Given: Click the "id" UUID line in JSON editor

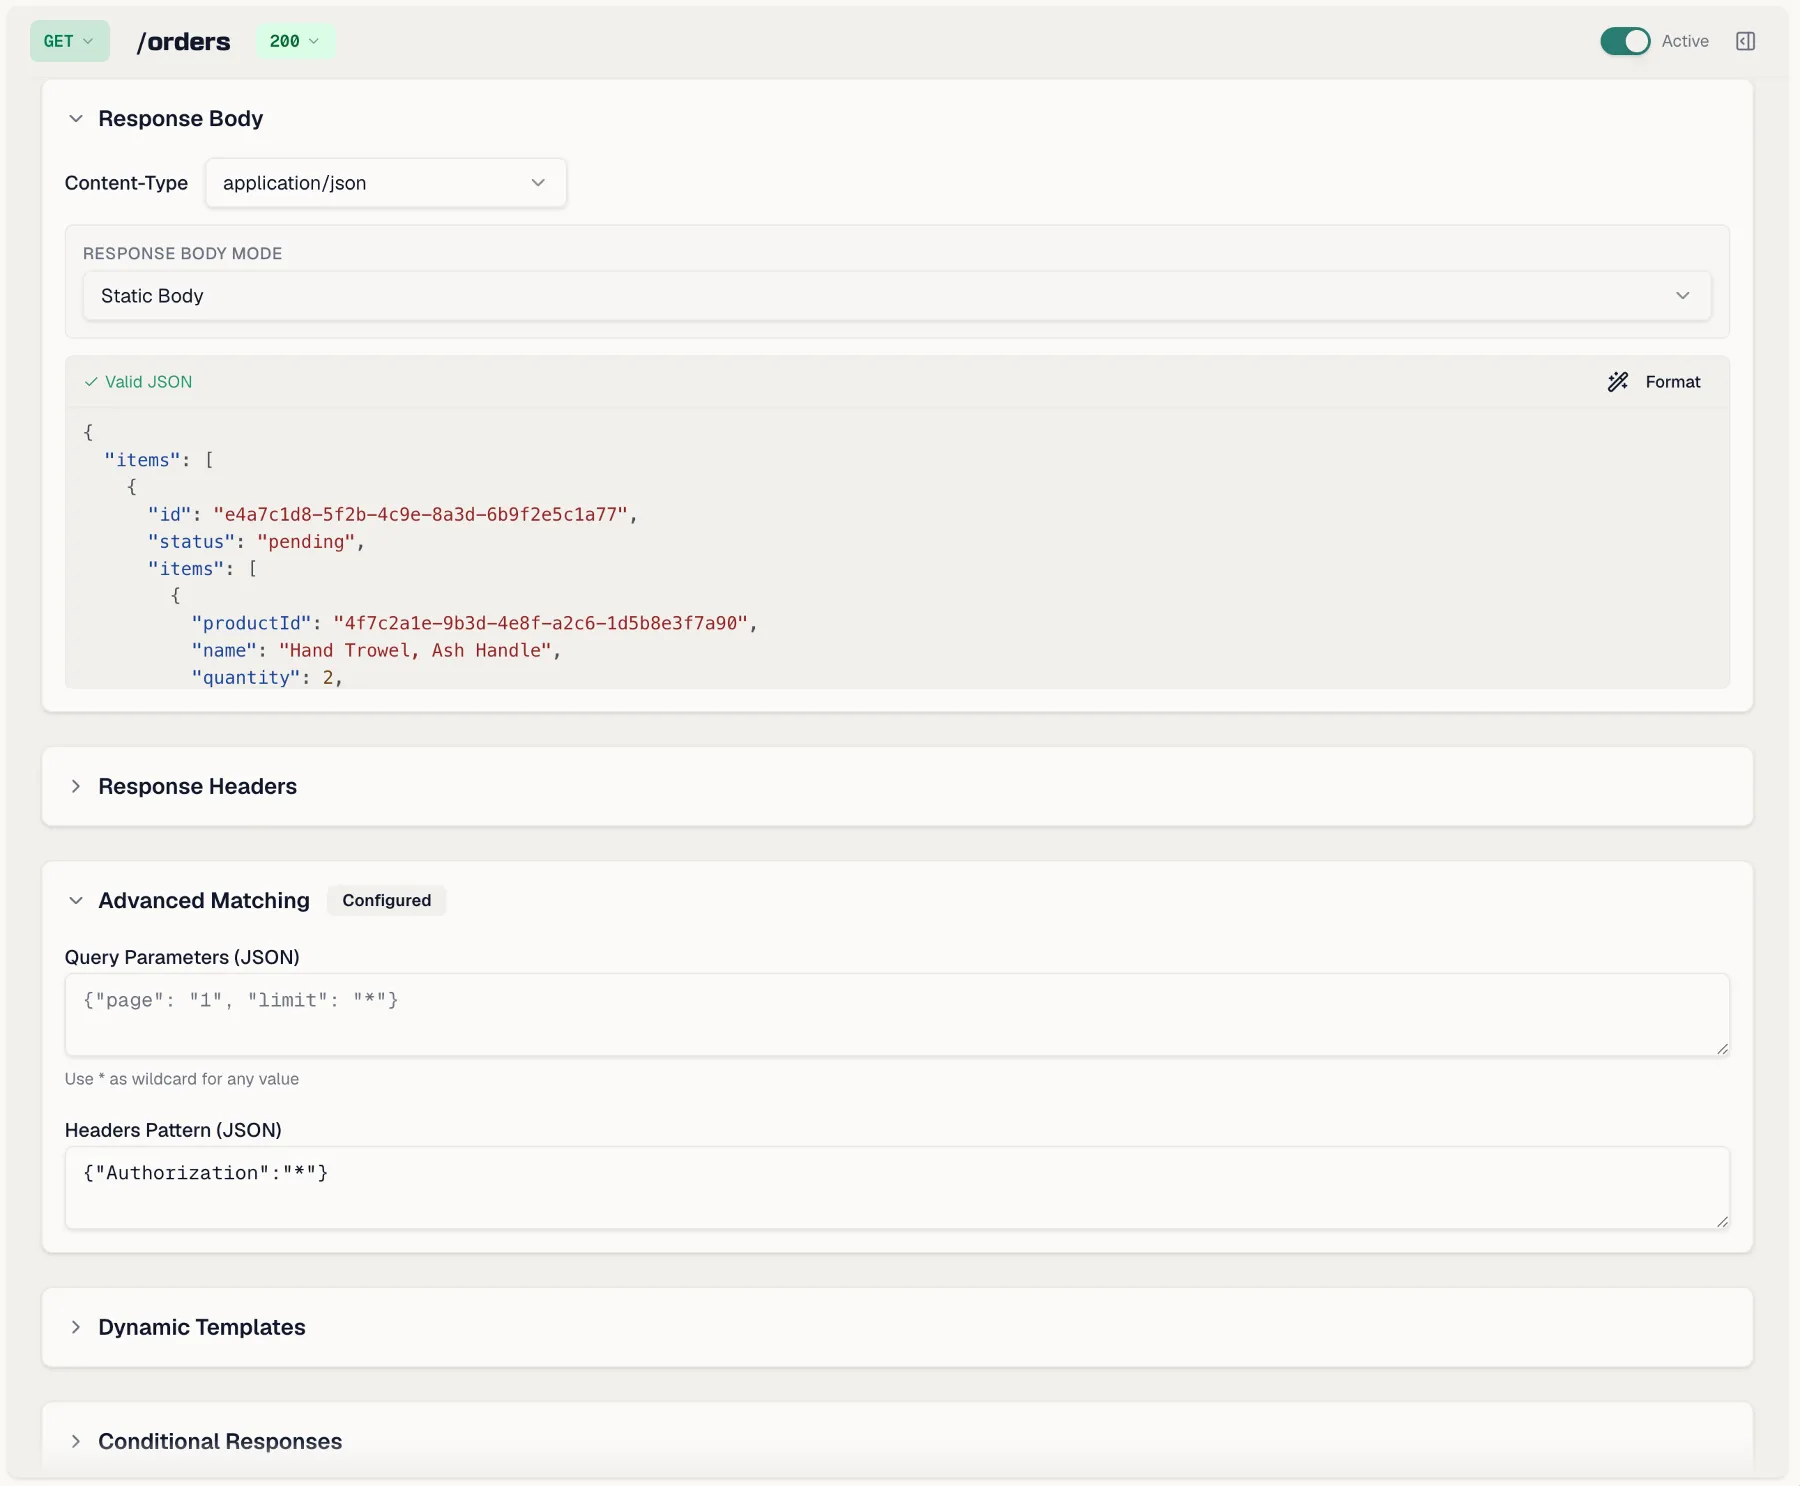Looking at the screenshot, I should tap(393, 515).
